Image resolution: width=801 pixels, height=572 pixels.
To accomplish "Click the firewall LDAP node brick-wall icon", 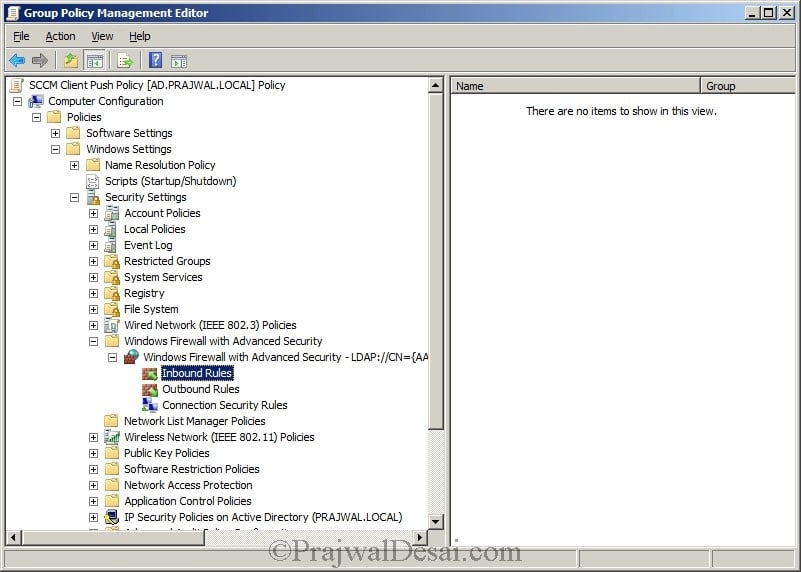I will 131,356.
